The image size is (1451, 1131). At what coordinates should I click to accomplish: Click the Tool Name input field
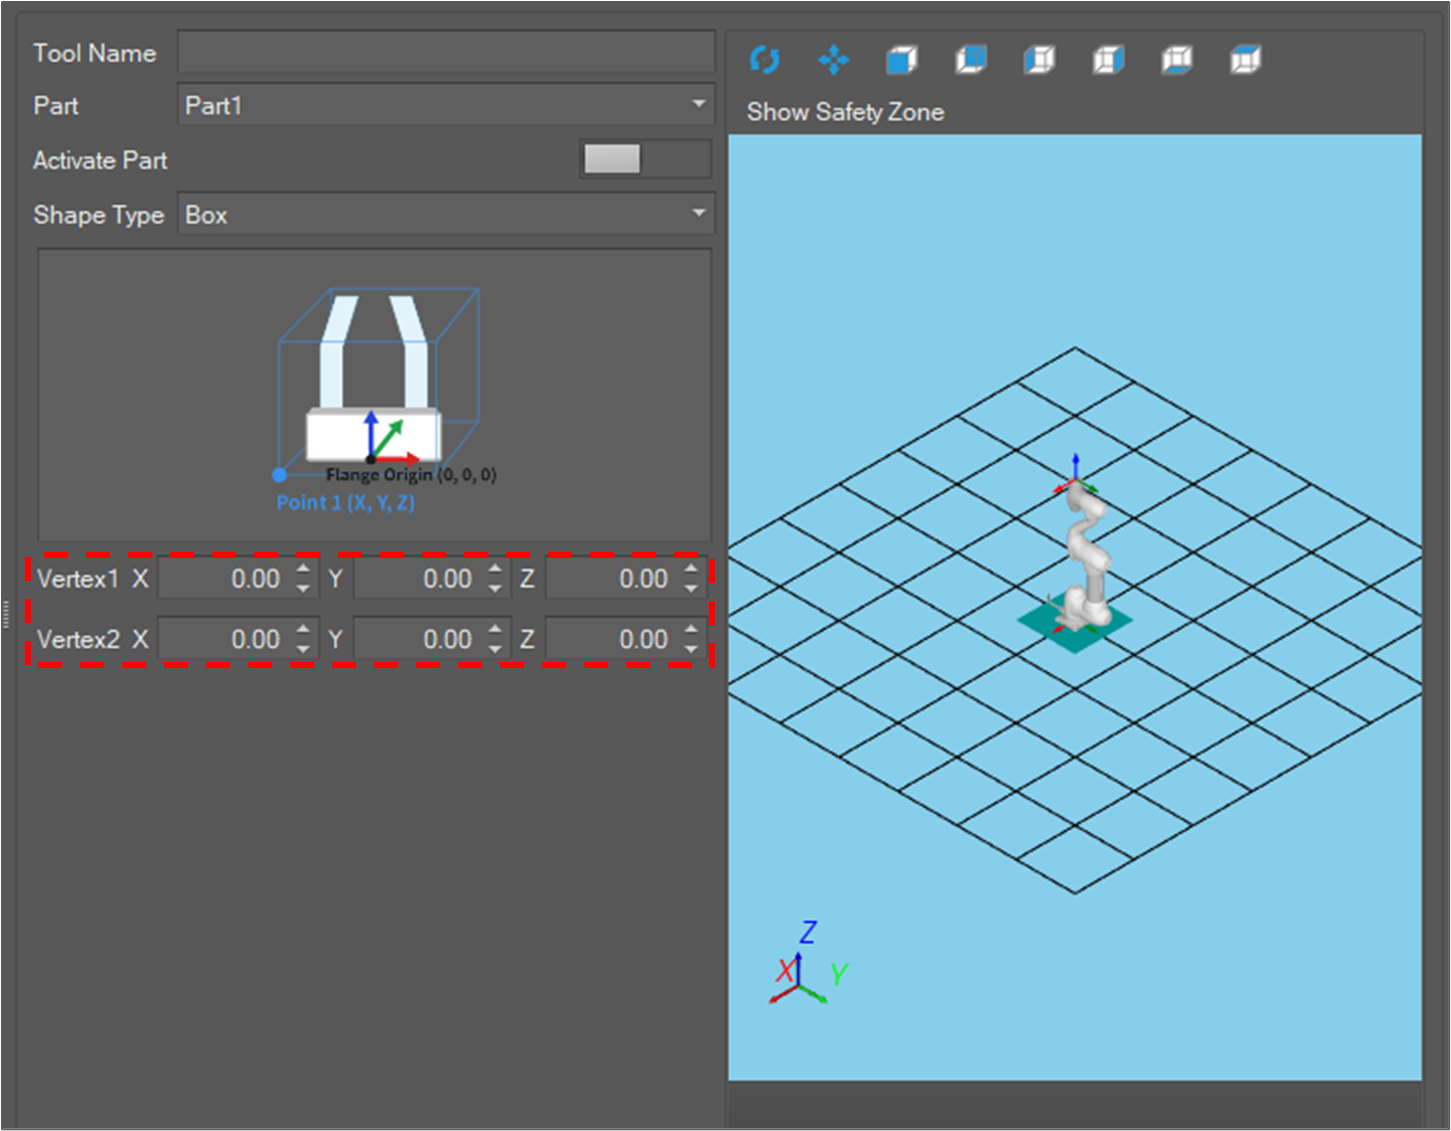[x=446, y=52]
